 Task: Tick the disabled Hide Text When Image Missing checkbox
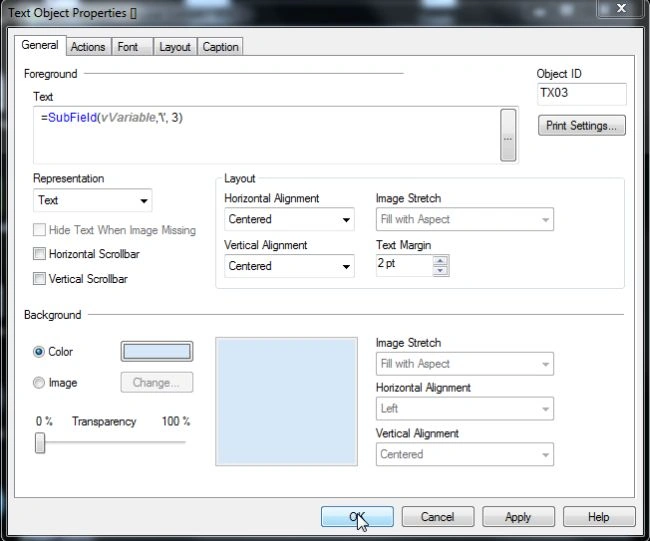pyautogui.click(x=39, y=230)
